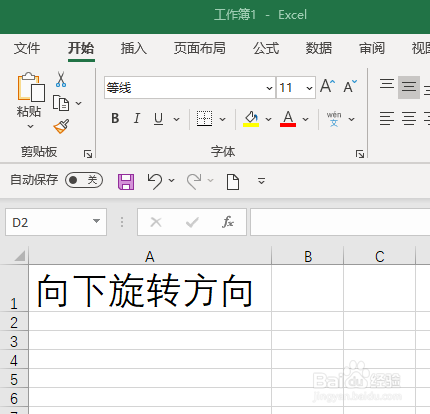Switch to the 页面布局 tab
430x414 pixels.
click(x=200, y=48)
